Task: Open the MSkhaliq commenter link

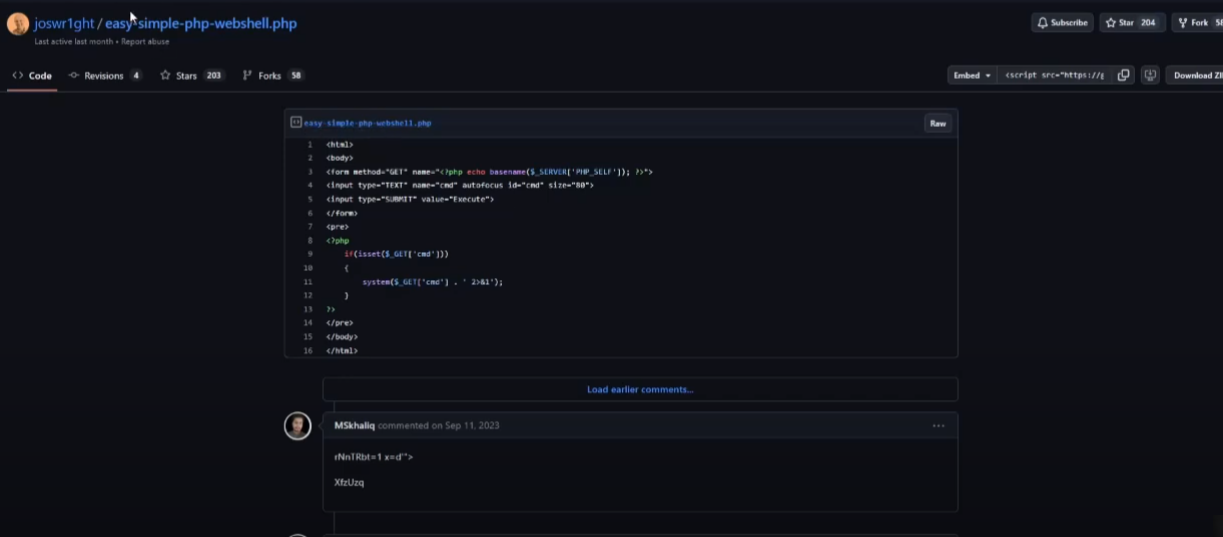Action: (354, 426)
